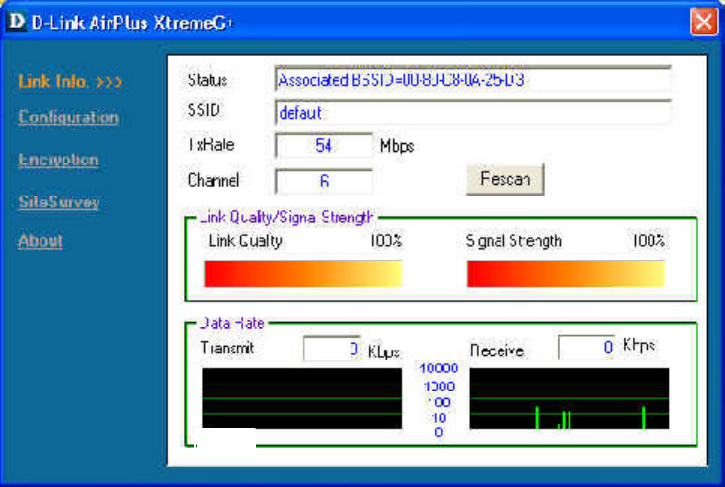Click the SSID field containing default

(x=473, y=112)
